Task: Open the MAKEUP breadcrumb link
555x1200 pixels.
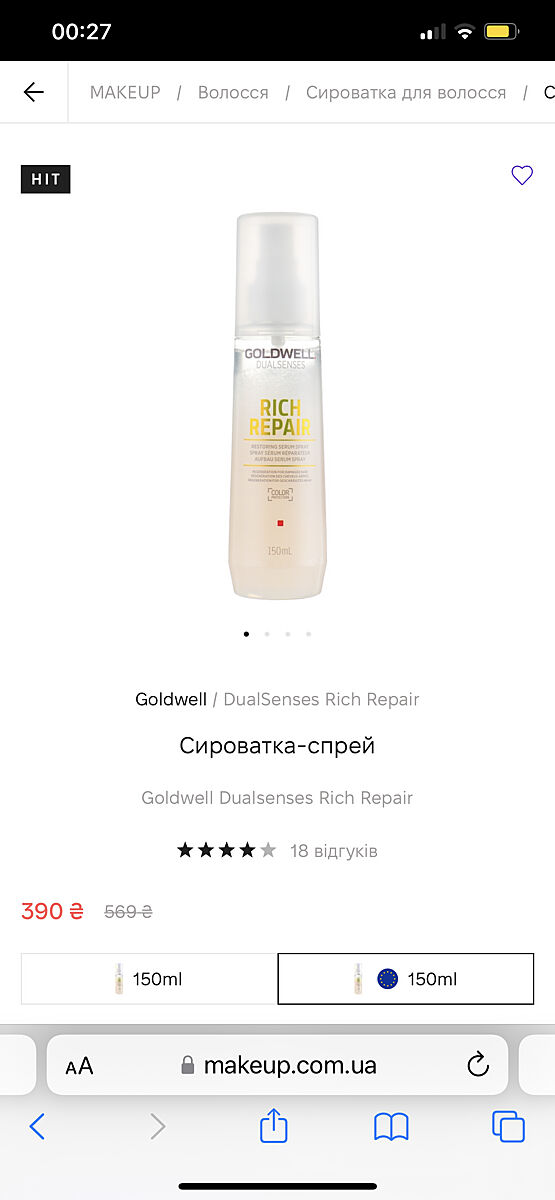Action: click(125, 92)
